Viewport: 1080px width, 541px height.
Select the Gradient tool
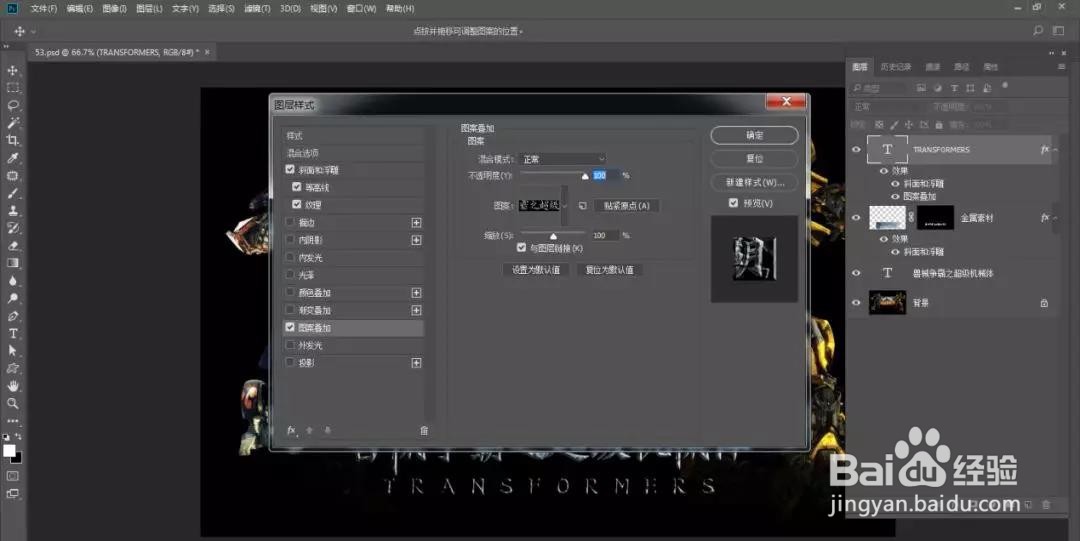(12, 263)
